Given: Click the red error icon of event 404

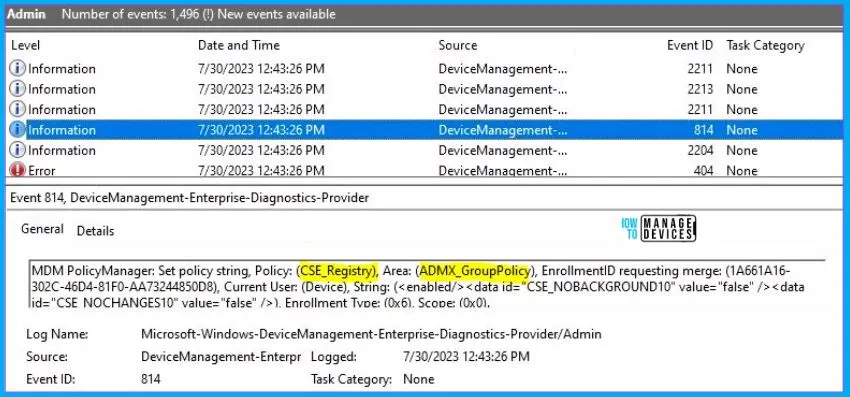Looking at the screenshot, I should (17, 170).
